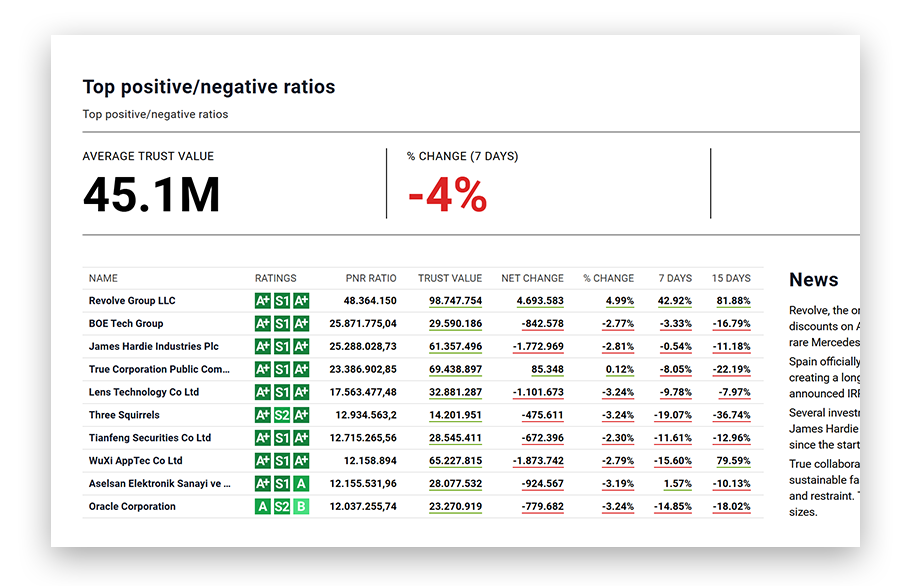914x586 pixels.
Task: Click trust value 98.747.754 for Revolve Group
Action: [455, 301]
